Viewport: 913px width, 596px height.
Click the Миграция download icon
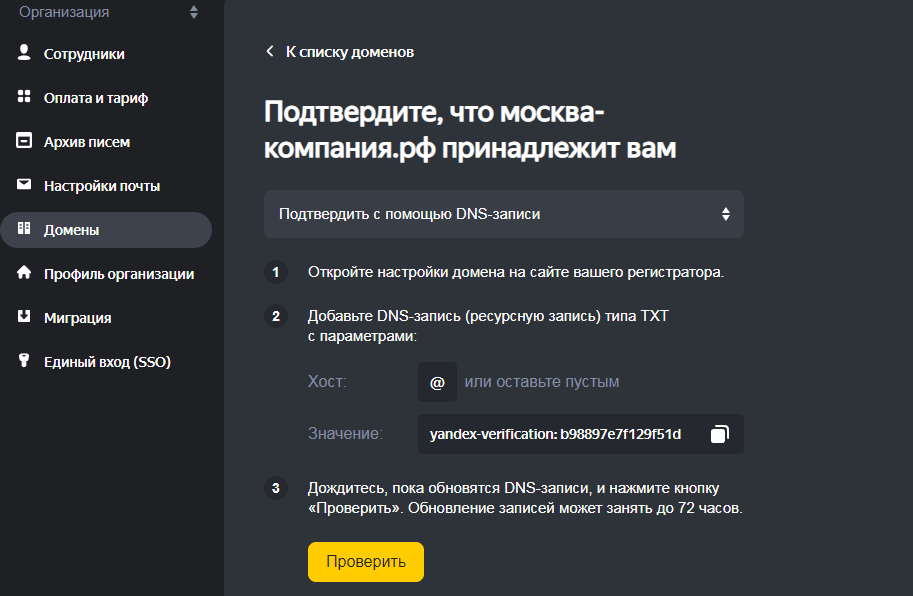(x=25, y=317)
